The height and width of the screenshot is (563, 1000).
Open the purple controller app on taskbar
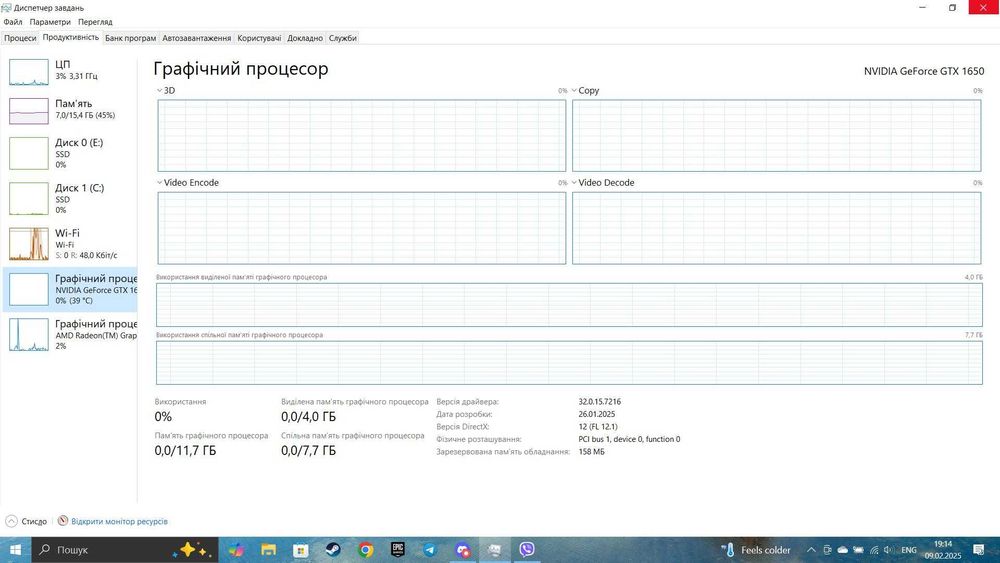coord(462,550)
